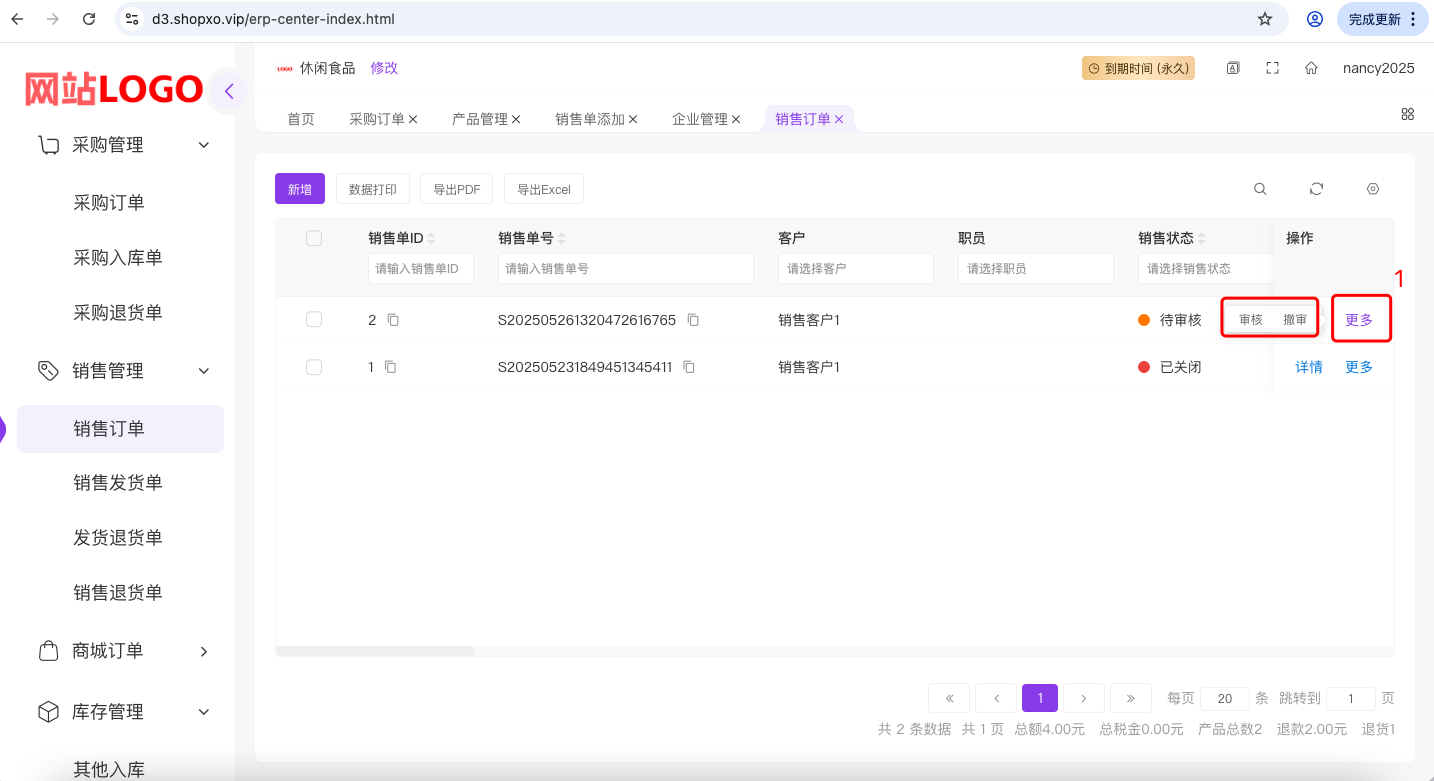
Task: Click the 数据打印 button
Action: [372, 189]
